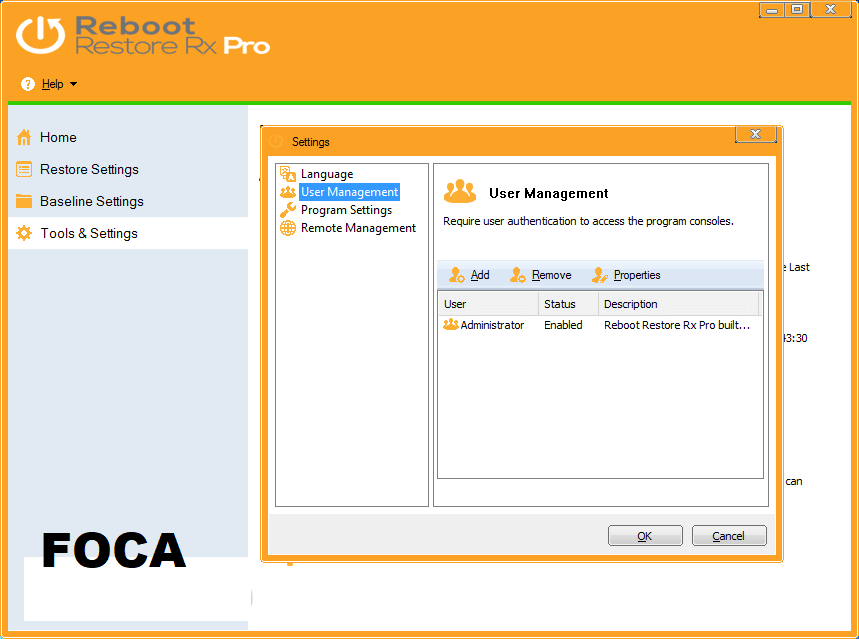859x639 pixels.
Task: Click the Add user icon
Action: [x=456, y=275]
